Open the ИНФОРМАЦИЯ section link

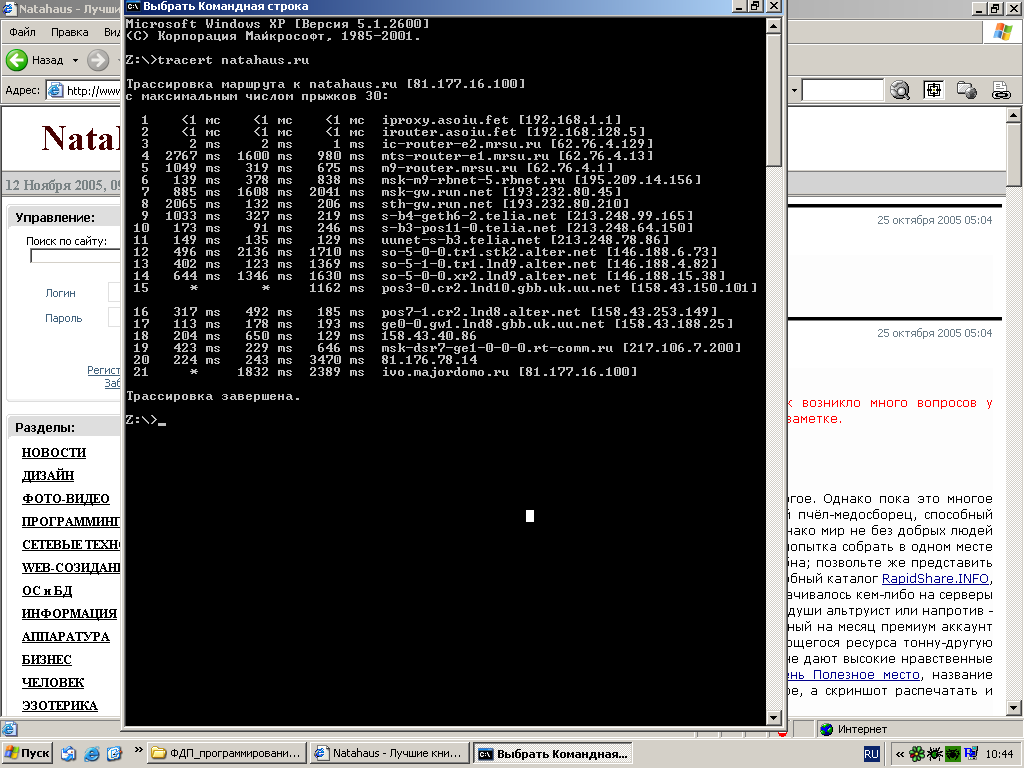tap(69, 613)
